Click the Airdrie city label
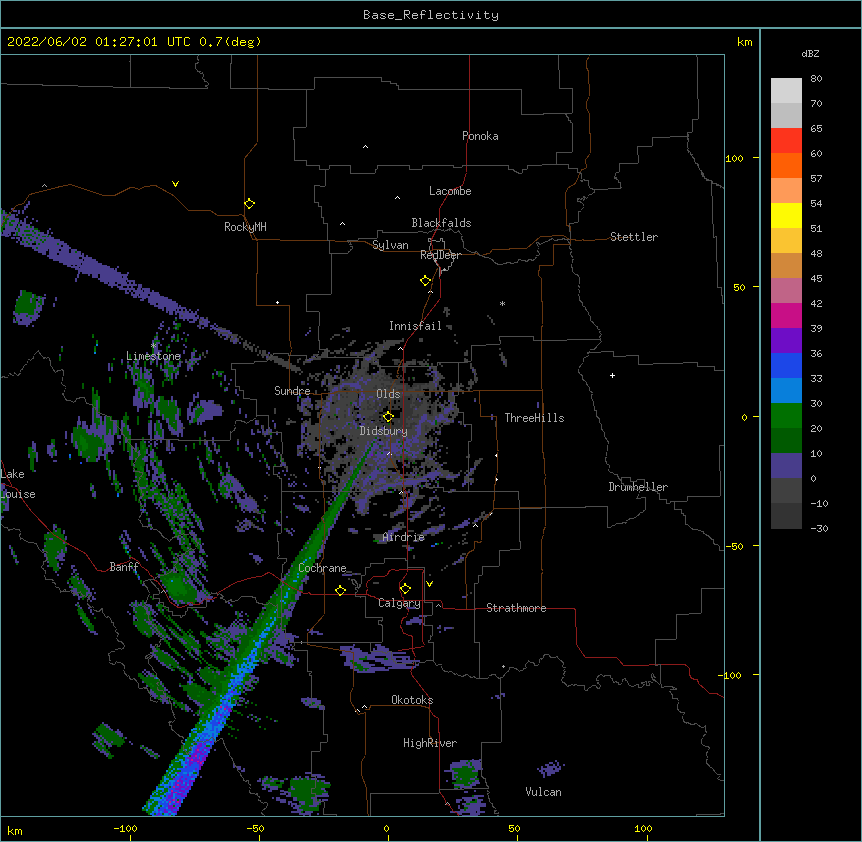The width and height of the screenshot is (862, 842). [404, 537]
